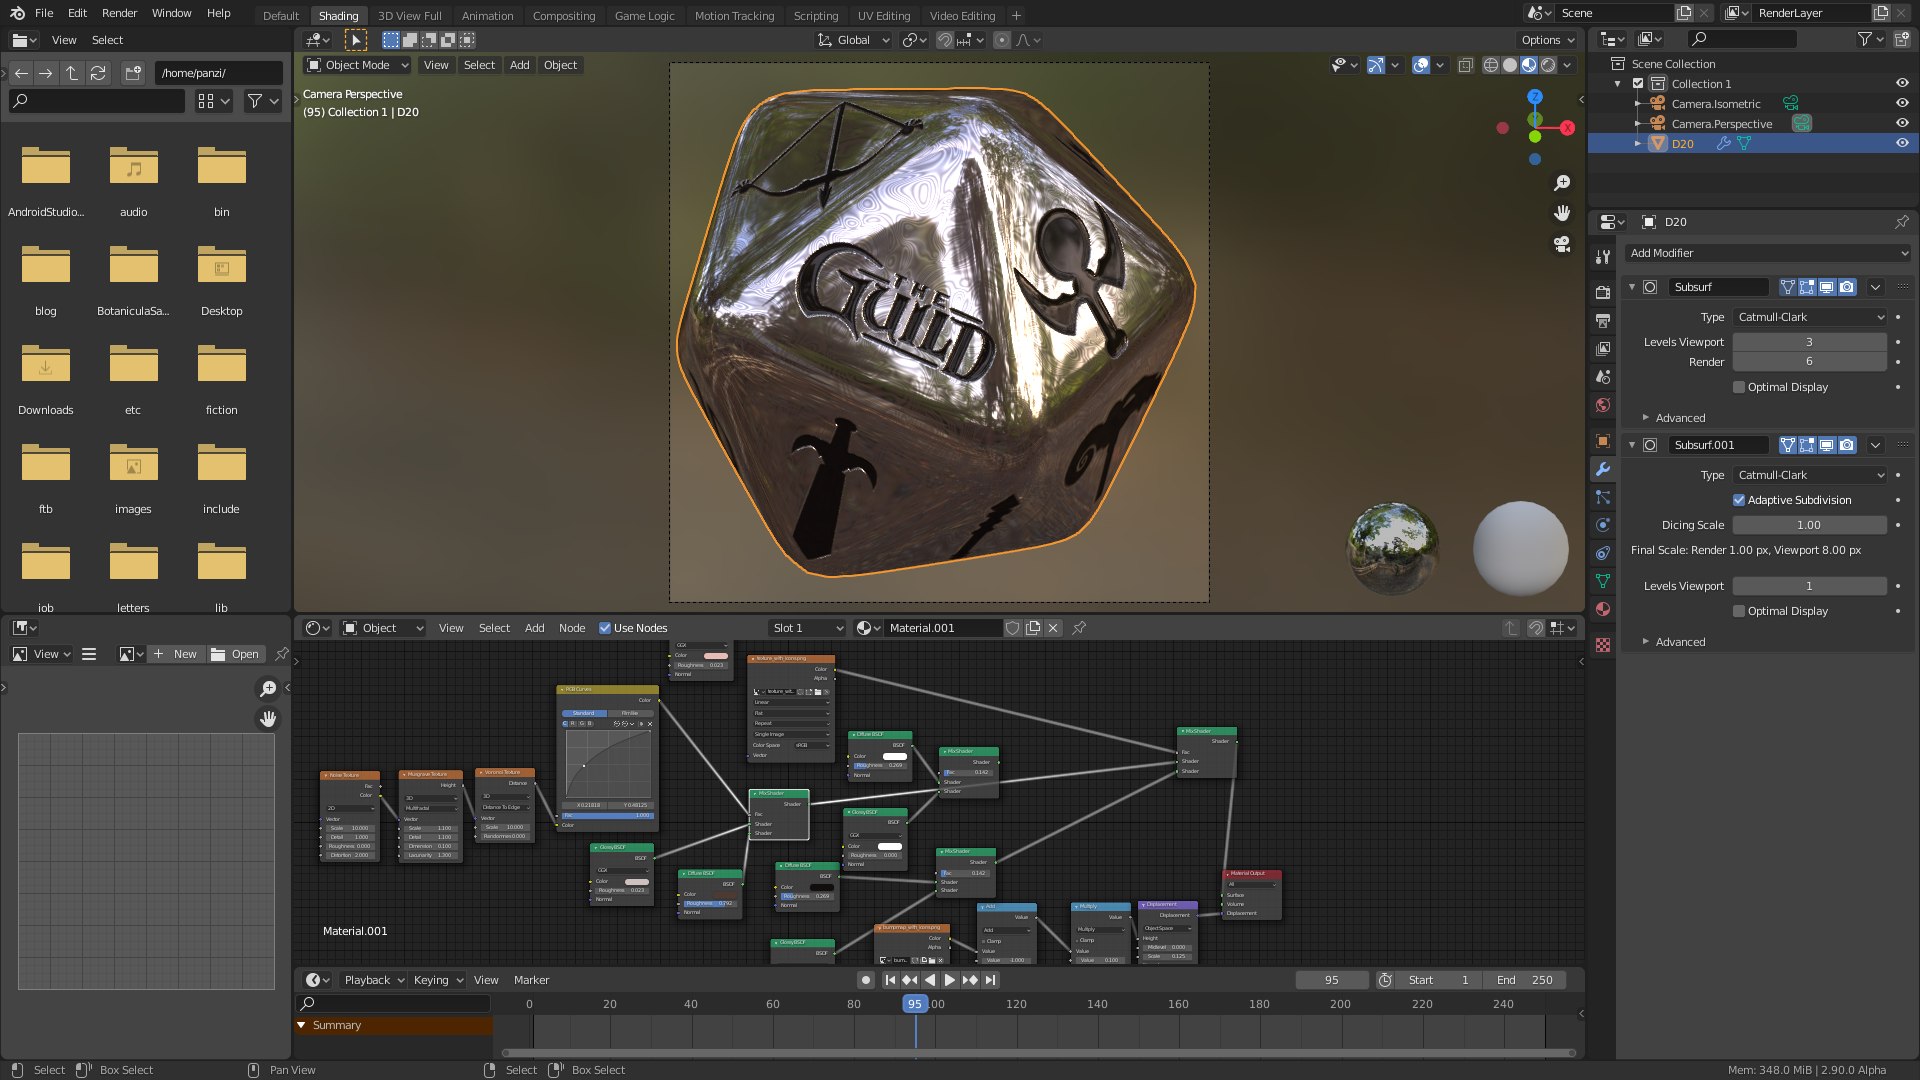Jump to the timeline start frame
Image resolution: width=1920 pixels, height=1080 pixels.
point(890,980)
